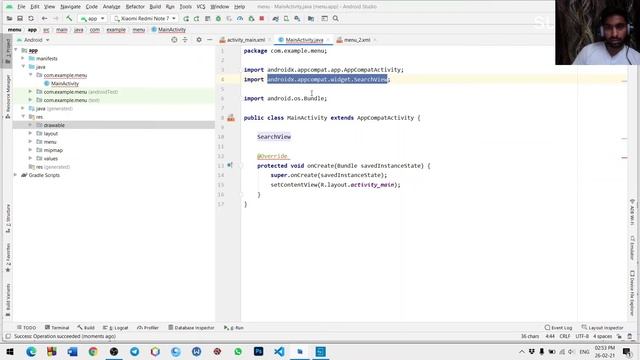This screenshot has width=640, height=360.
Task: Click the override gutter icon on line 13
Action: pyautogui.click(x=230, y=165)
